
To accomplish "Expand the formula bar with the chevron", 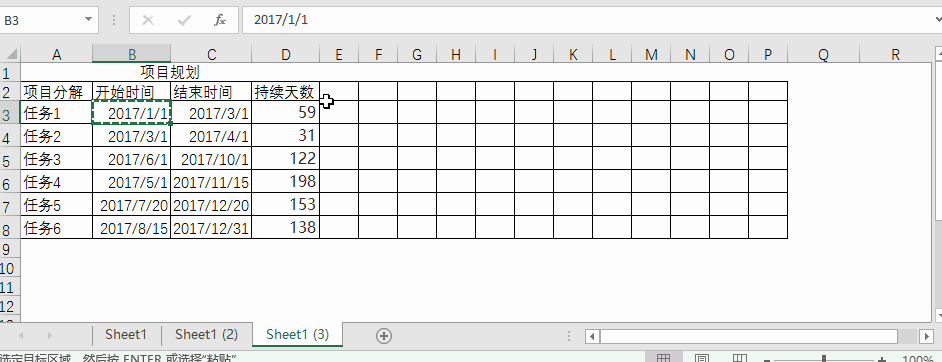I will coord(937,20).
